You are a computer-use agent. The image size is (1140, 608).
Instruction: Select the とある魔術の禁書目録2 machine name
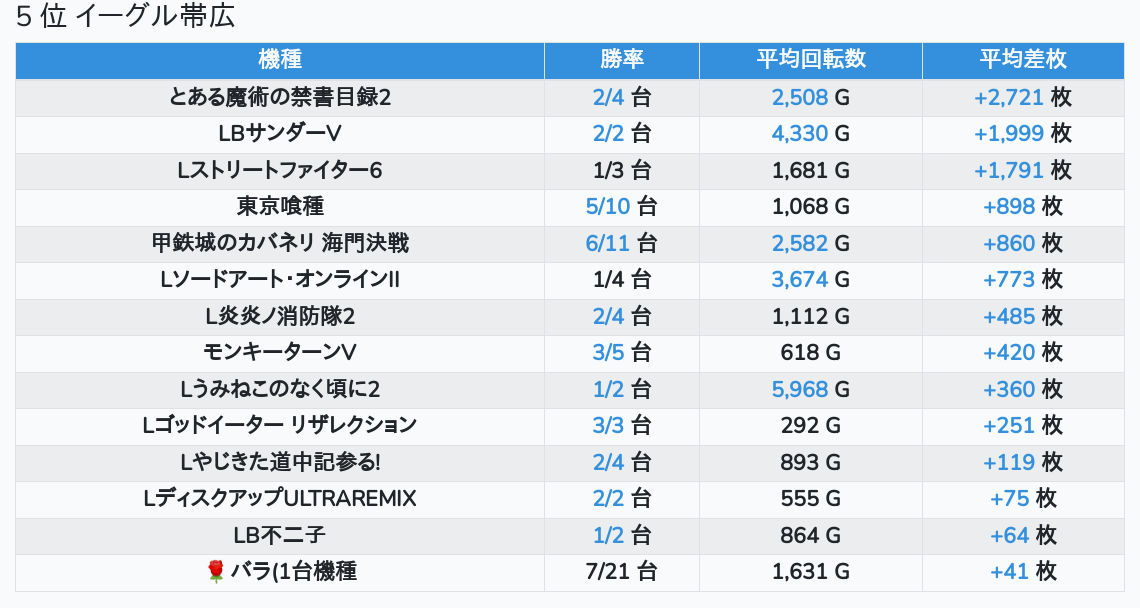click(280, 97)
